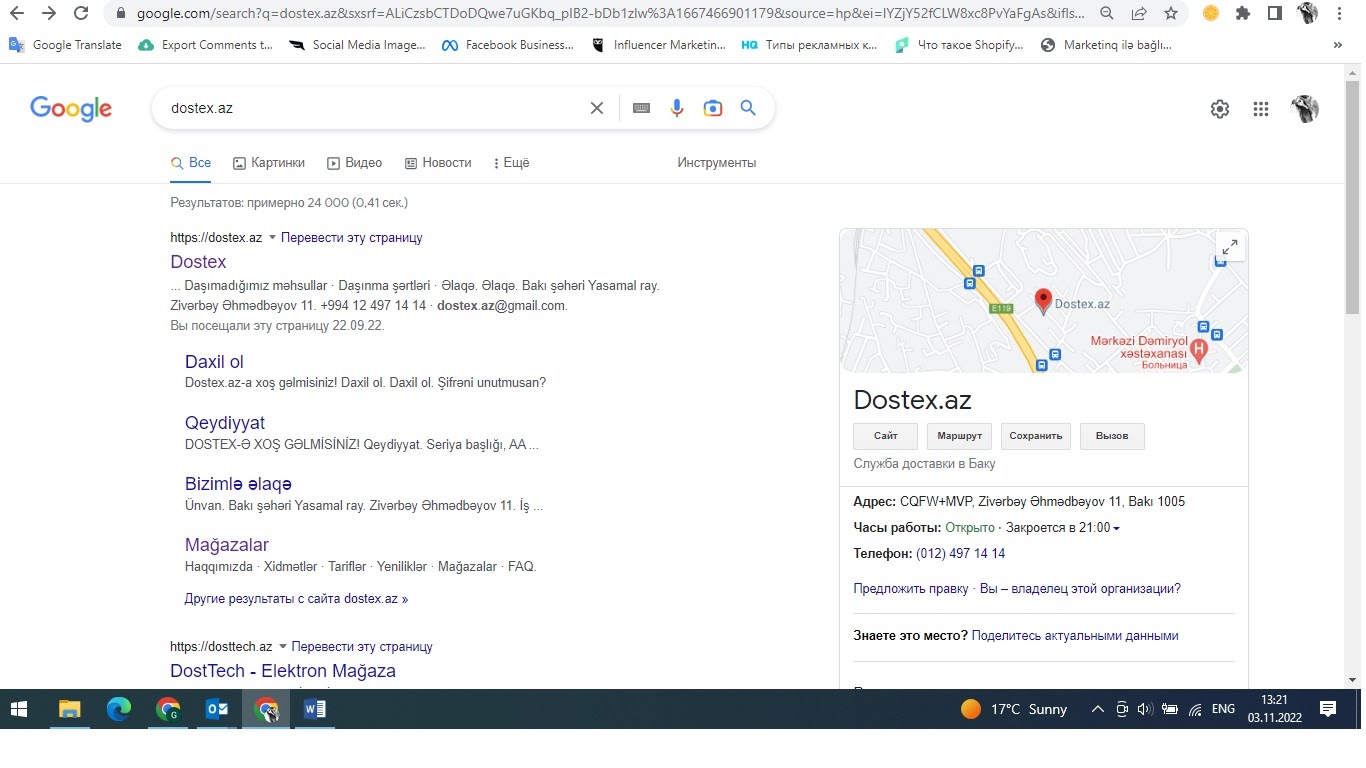Open Google Translate bookmark
1366x768 pixels.
click(66, 45)
